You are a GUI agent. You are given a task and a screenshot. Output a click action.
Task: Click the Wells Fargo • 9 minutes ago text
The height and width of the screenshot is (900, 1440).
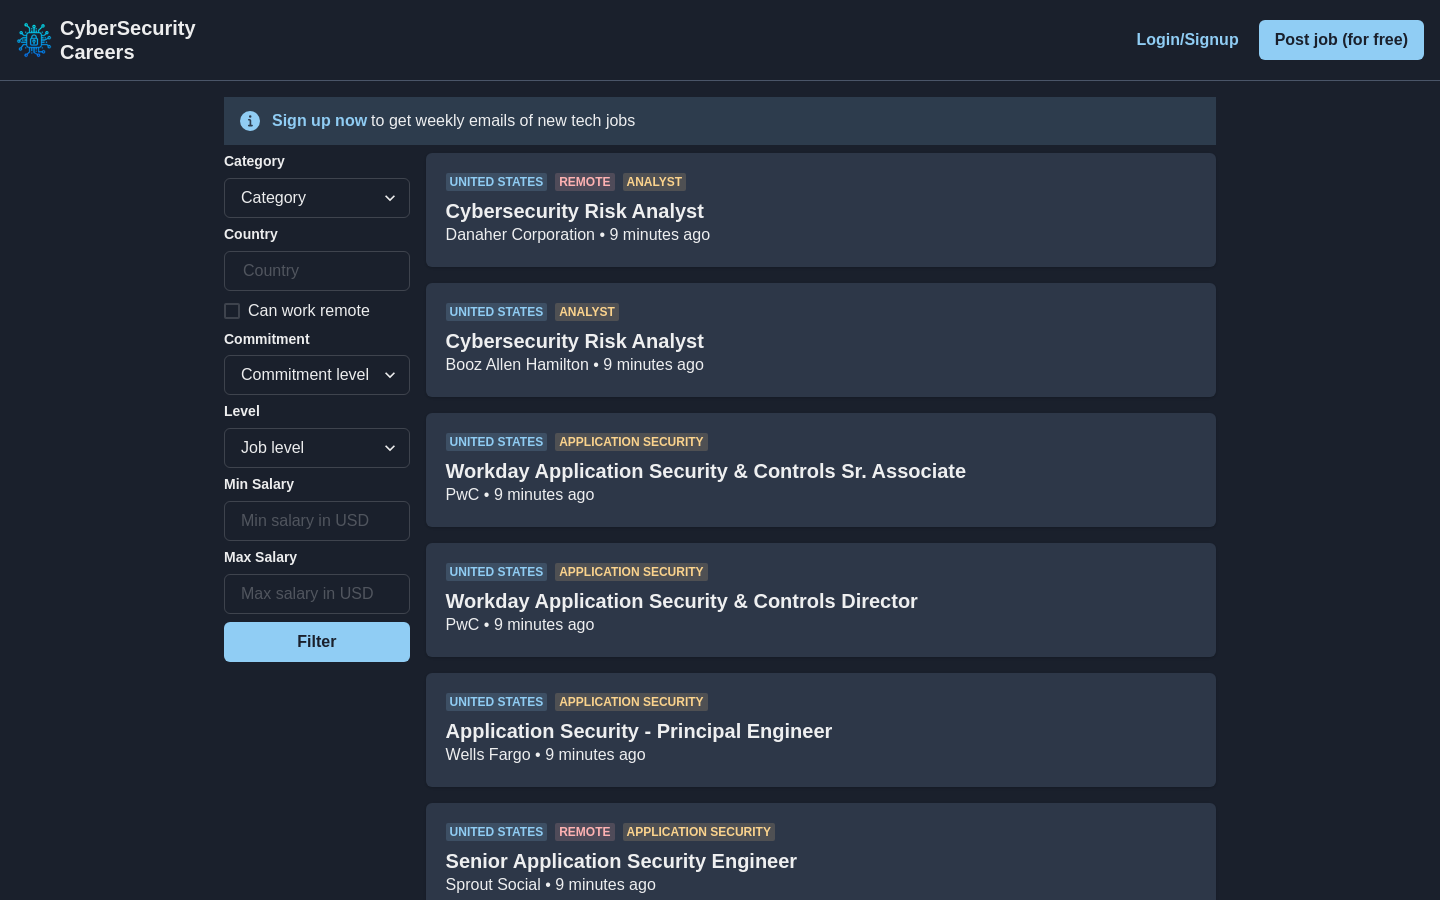pyautogui.click(x=545, y=755)
